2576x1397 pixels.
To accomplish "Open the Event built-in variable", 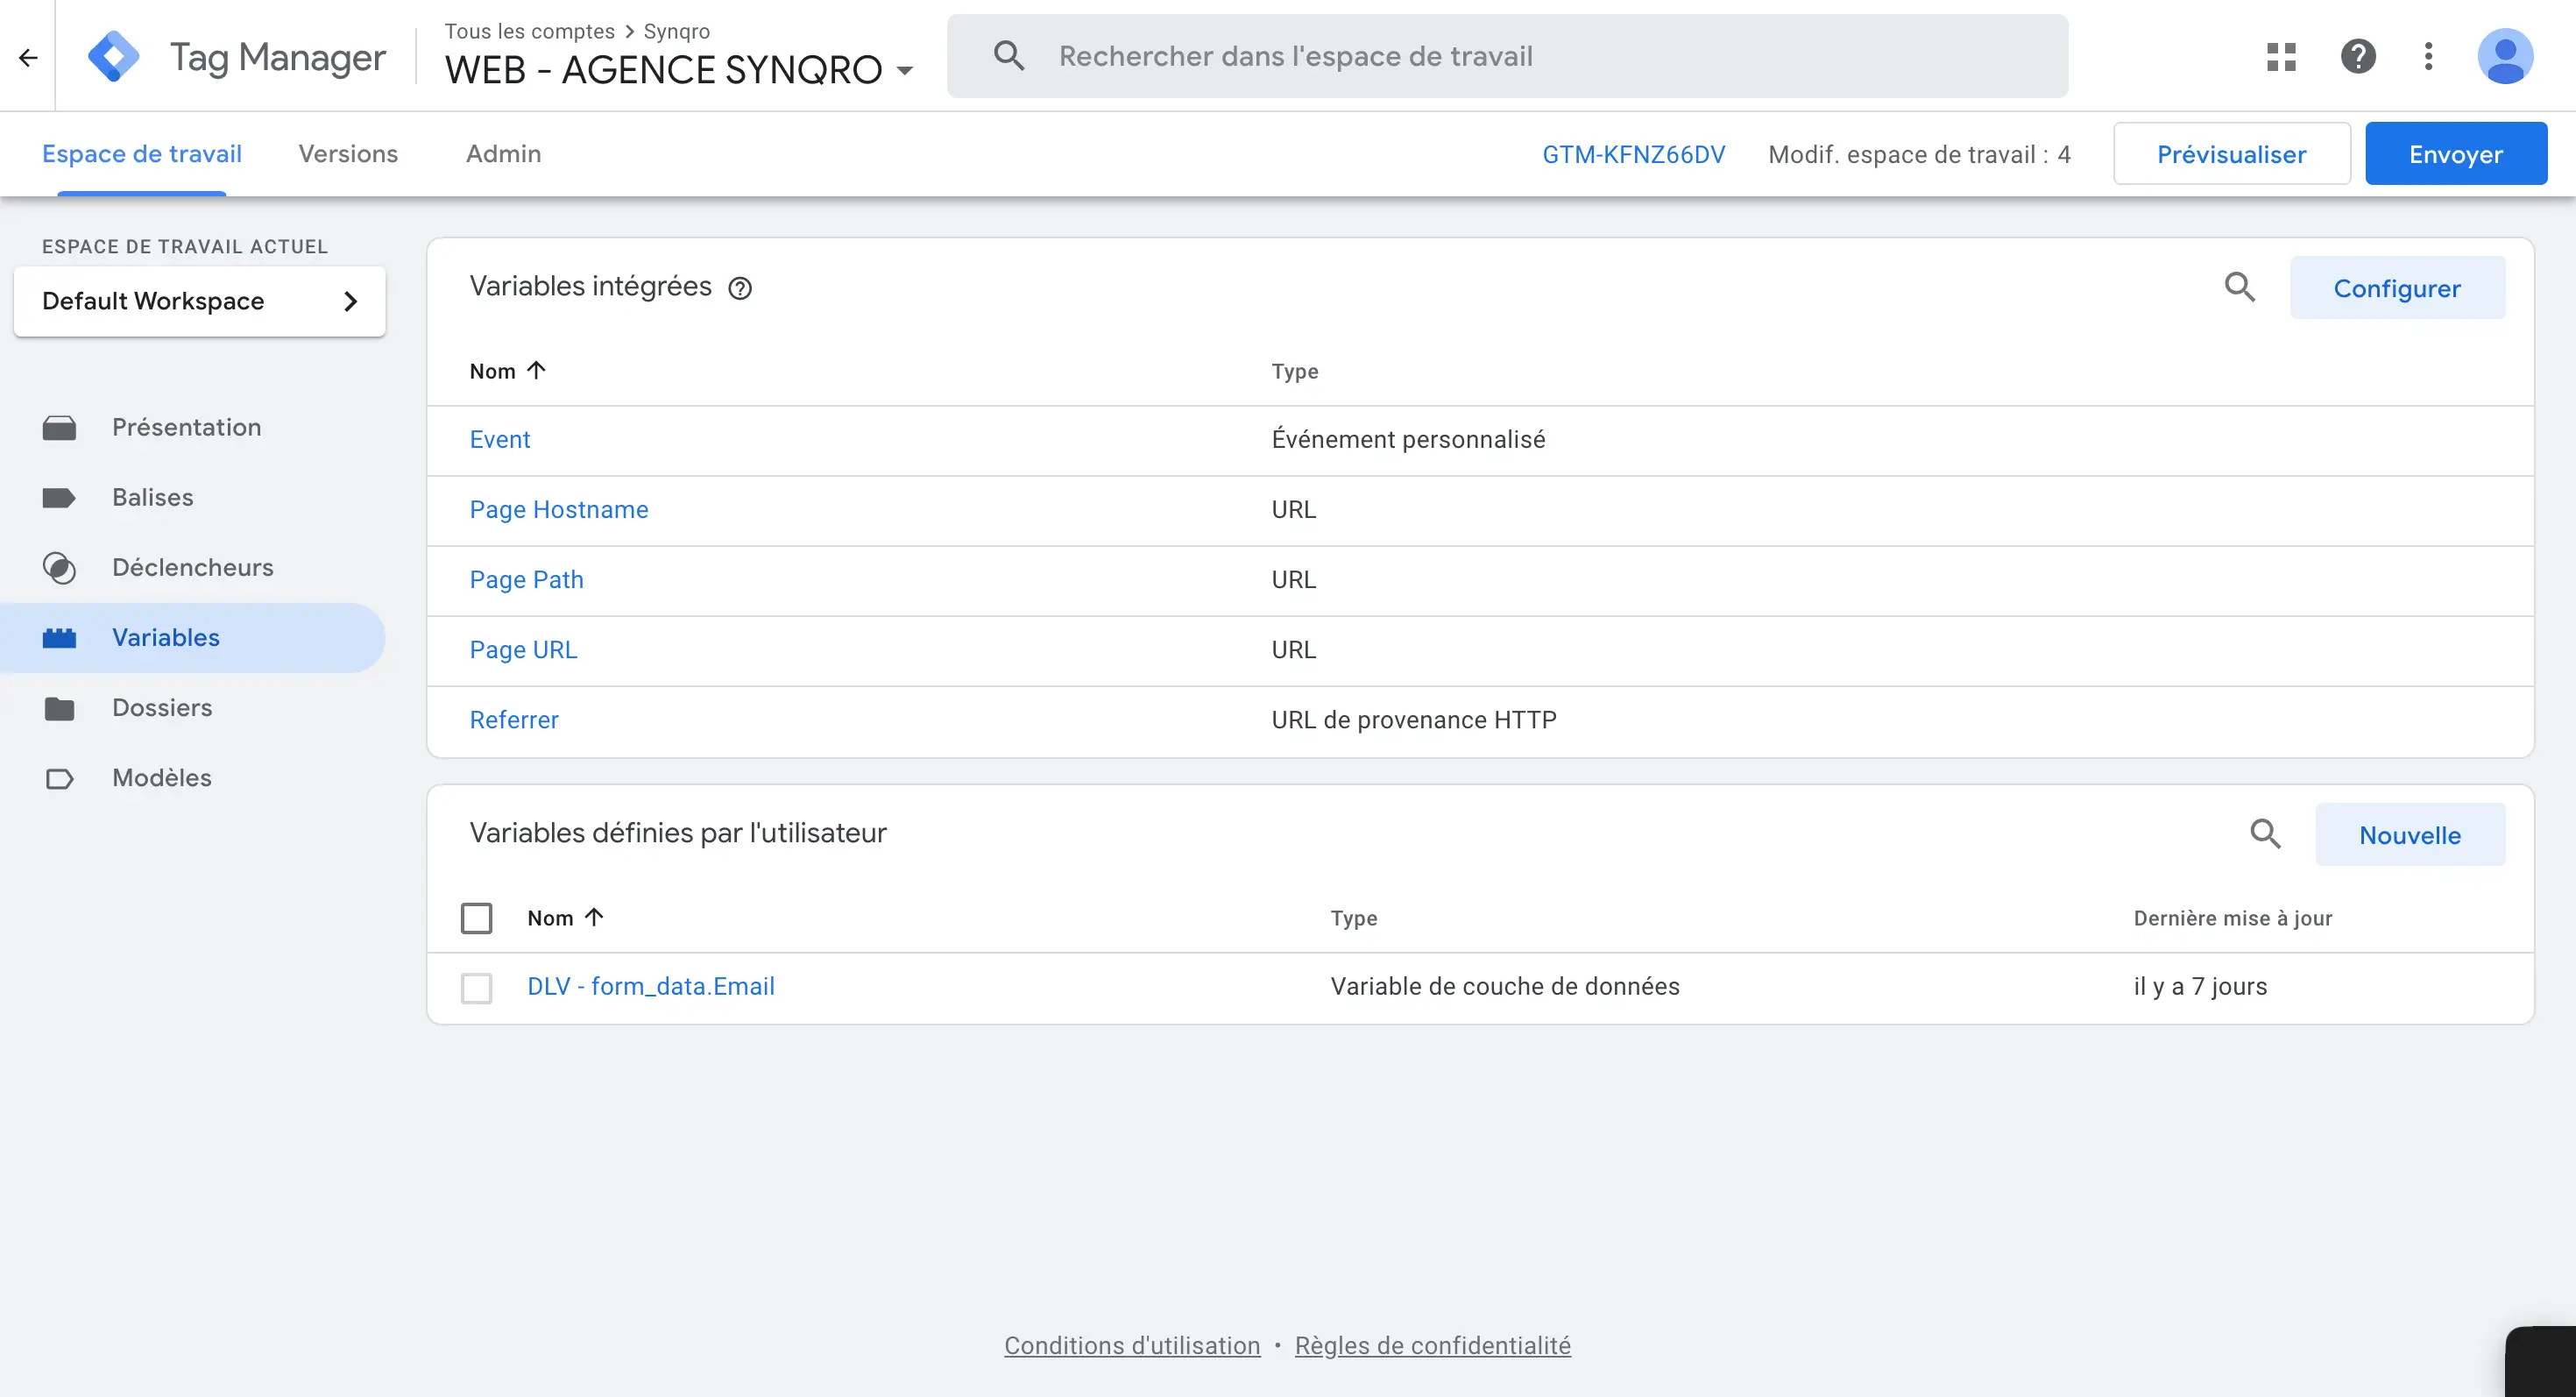I will coord(499,439).
